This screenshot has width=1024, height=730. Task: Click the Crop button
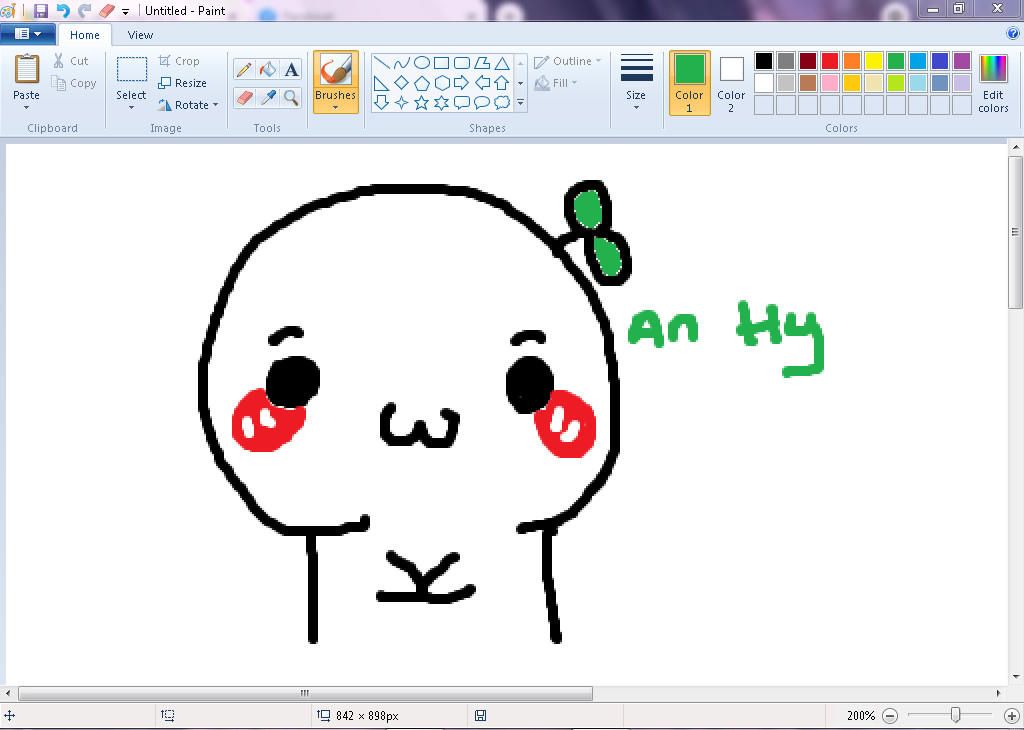pyautogui.click(x=179, y=61)
